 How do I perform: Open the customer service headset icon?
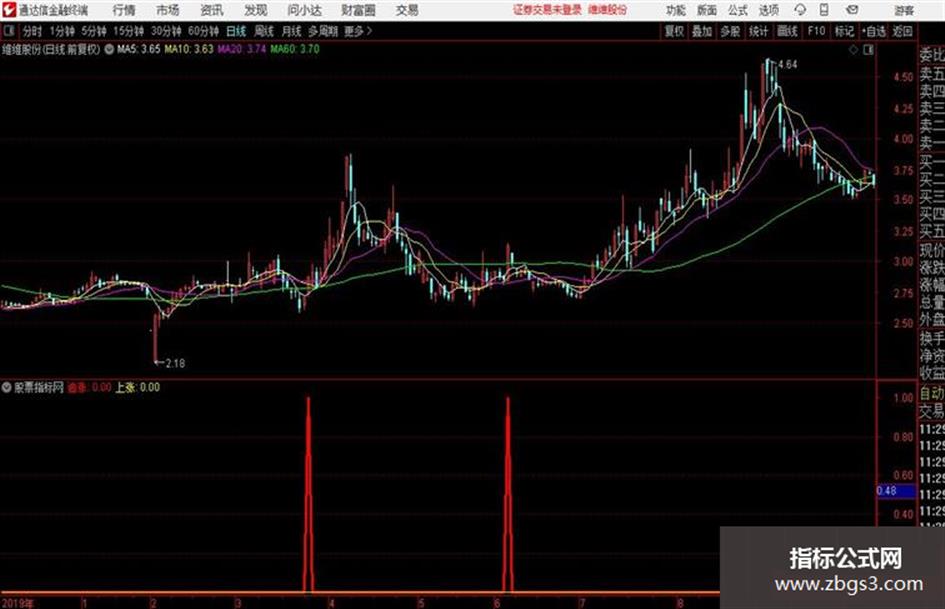tap(800, 10)
